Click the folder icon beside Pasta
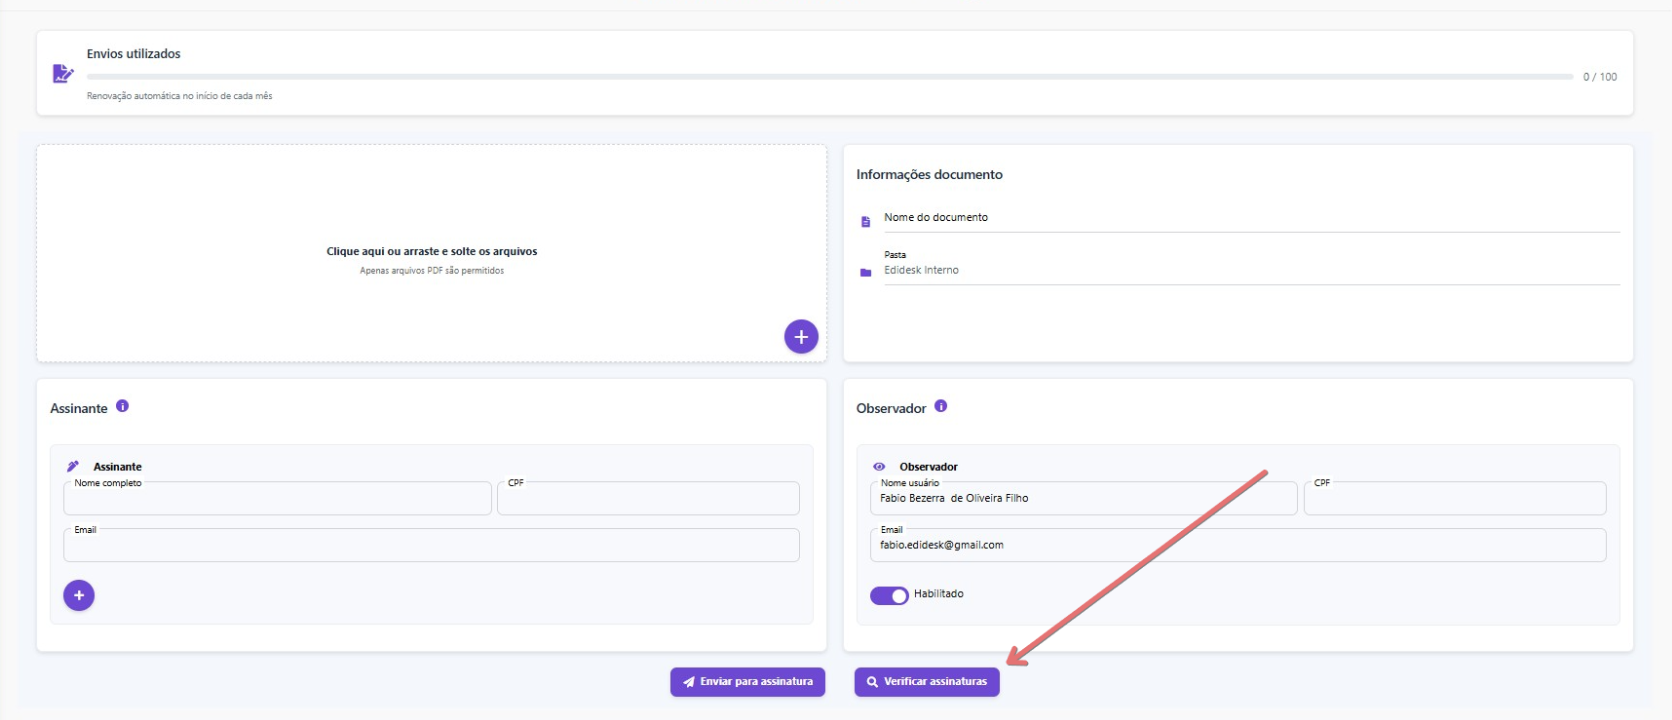 pyautogui.click(x=866, y=272)
